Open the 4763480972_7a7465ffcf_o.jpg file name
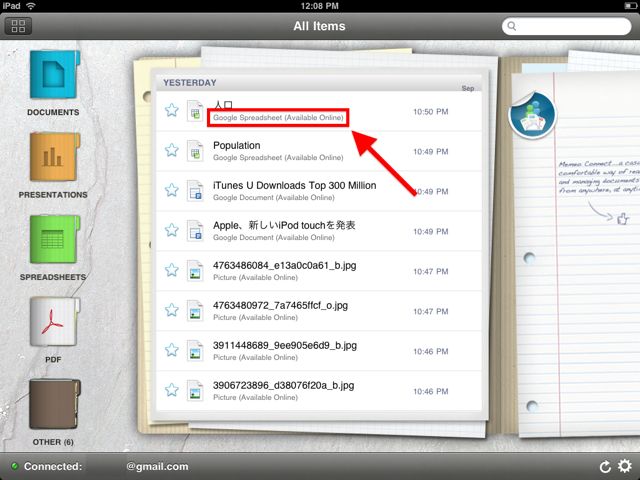 click(x=280, y=306)
